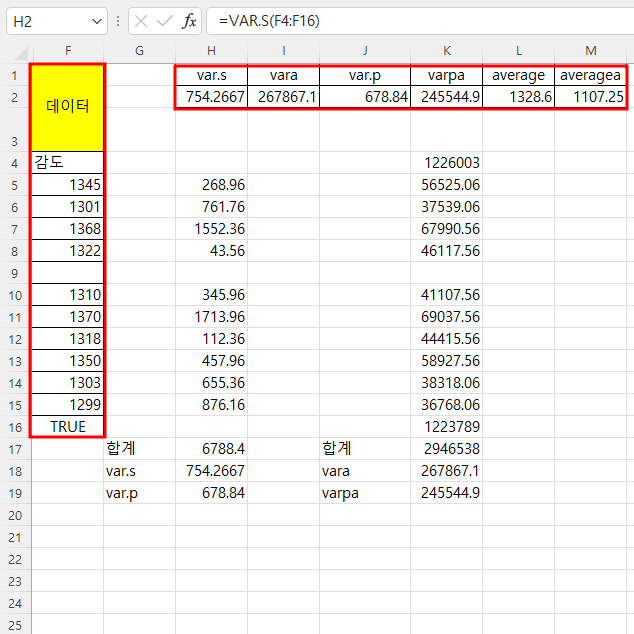The image size is (634, 634).
Task: Click the 감도 cell
Action: 68,163
